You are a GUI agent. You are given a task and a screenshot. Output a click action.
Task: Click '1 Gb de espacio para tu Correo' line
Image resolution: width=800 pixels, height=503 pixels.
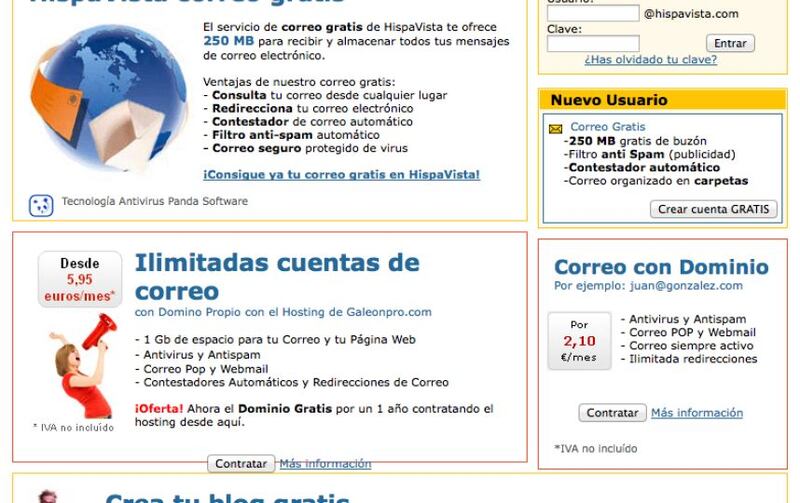point(276,340)
